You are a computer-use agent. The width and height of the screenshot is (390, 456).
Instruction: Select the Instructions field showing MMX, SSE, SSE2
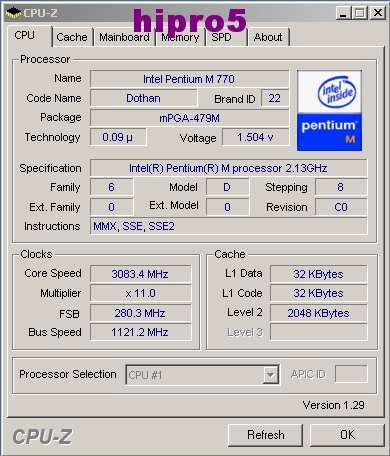click(x=229, y=226)
